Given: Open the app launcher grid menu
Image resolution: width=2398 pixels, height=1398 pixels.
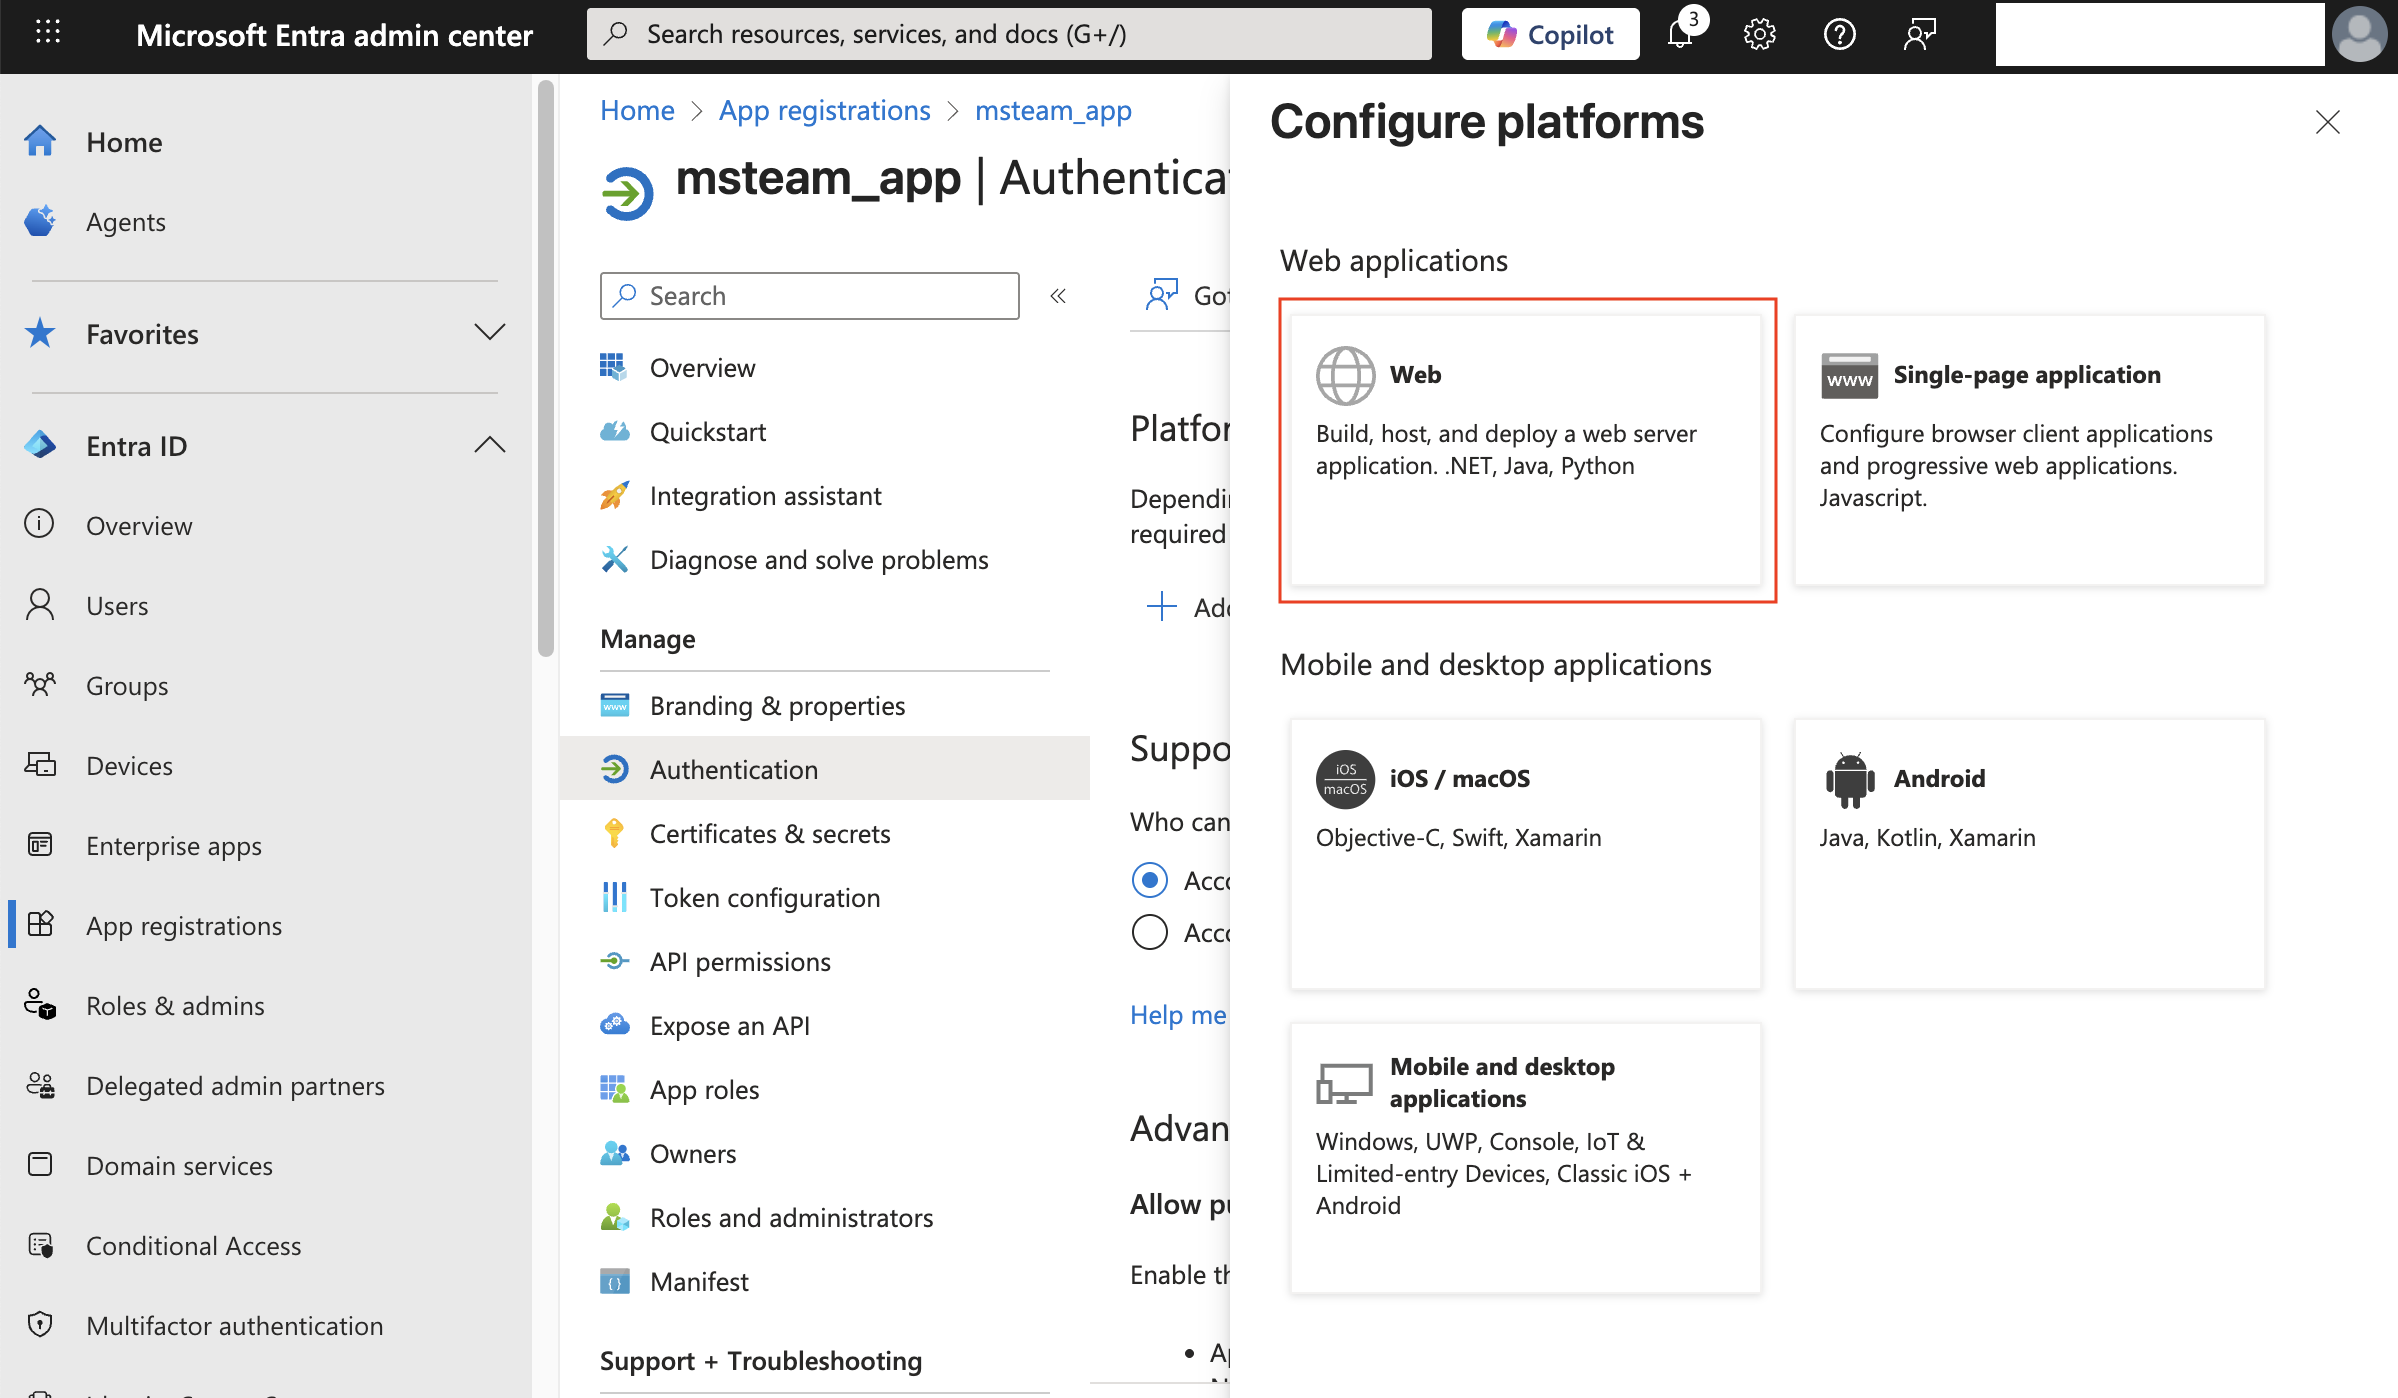Looking at the screenshot, I should pyautogui.click(x=48, y=33).
